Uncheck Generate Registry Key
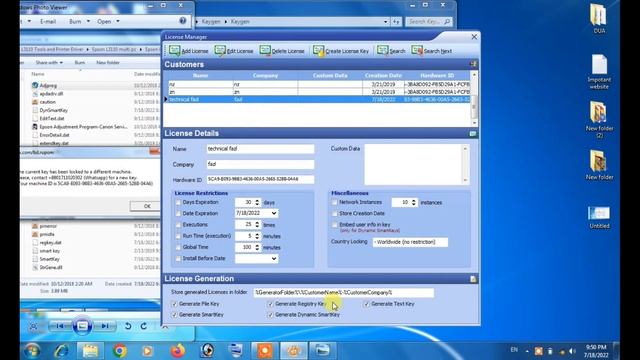 click(270, 304)
